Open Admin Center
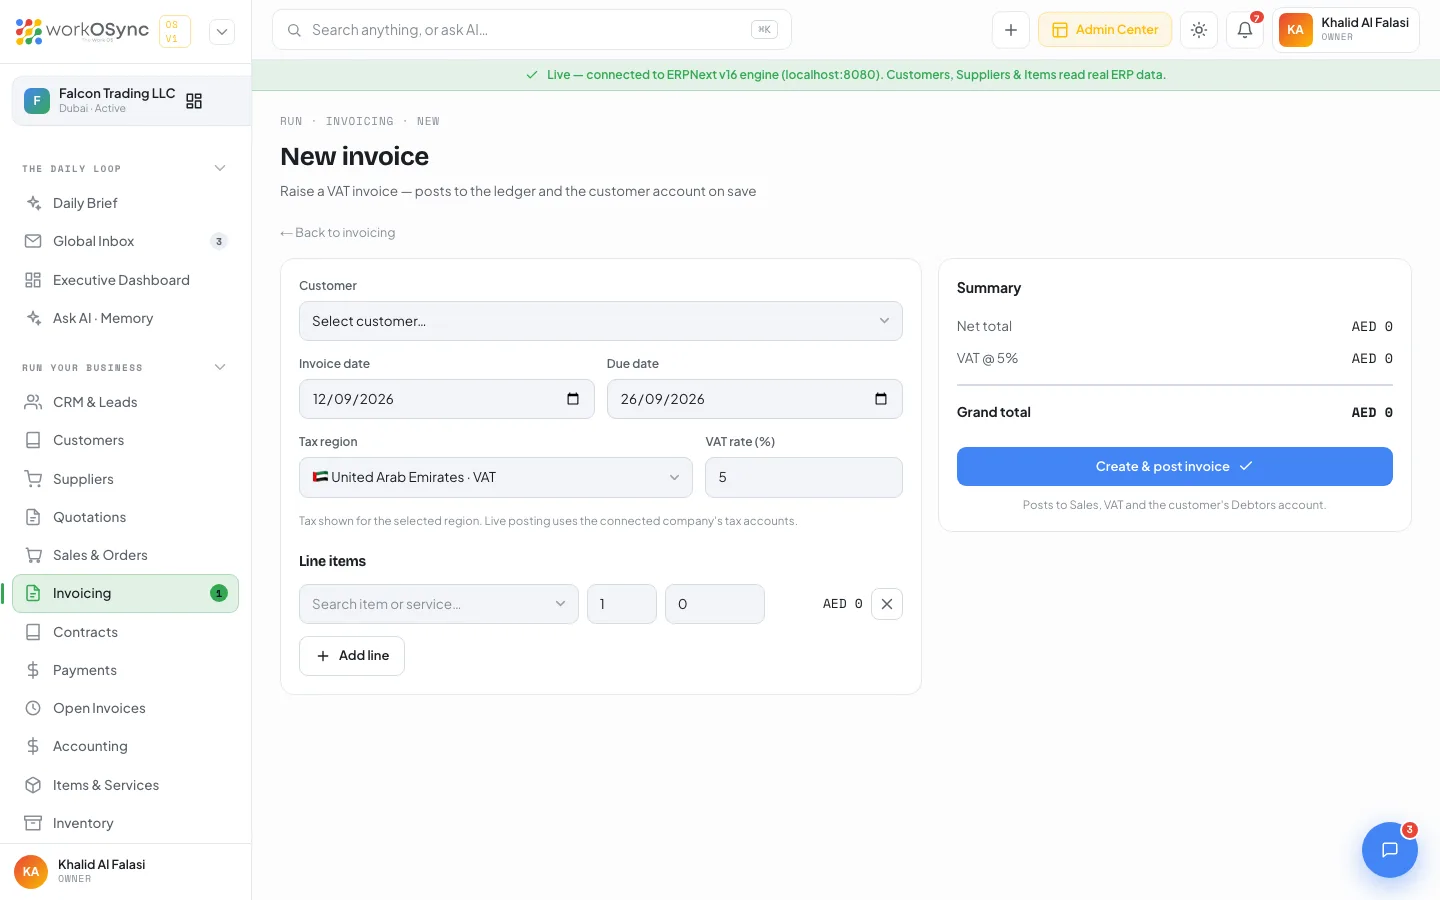 tap(1105, 30)
